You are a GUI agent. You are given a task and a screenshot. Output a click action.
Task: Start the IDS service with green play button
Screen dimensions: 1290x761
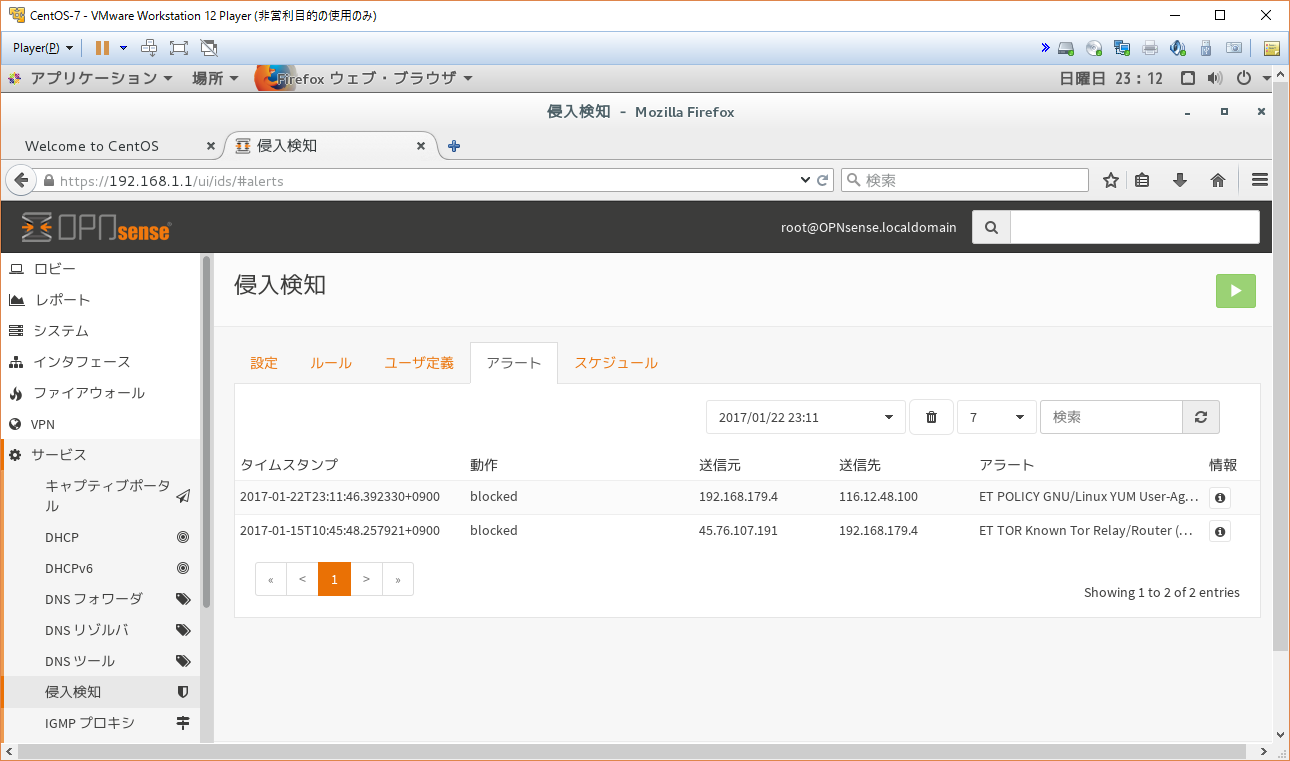[x=1235, y=291]
